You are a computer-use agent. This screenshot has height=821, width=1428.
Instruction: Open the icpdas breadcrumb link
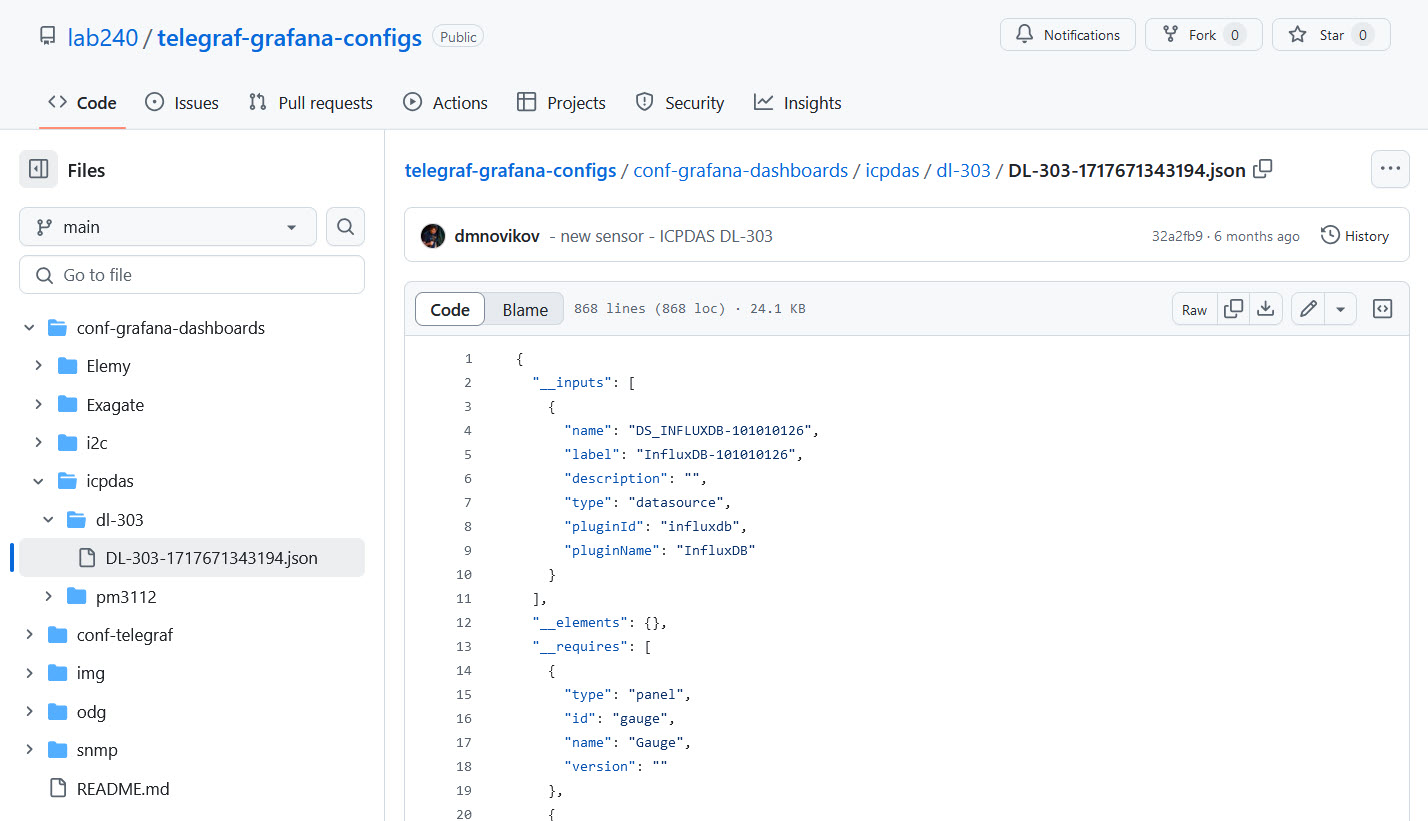point(892,170)
